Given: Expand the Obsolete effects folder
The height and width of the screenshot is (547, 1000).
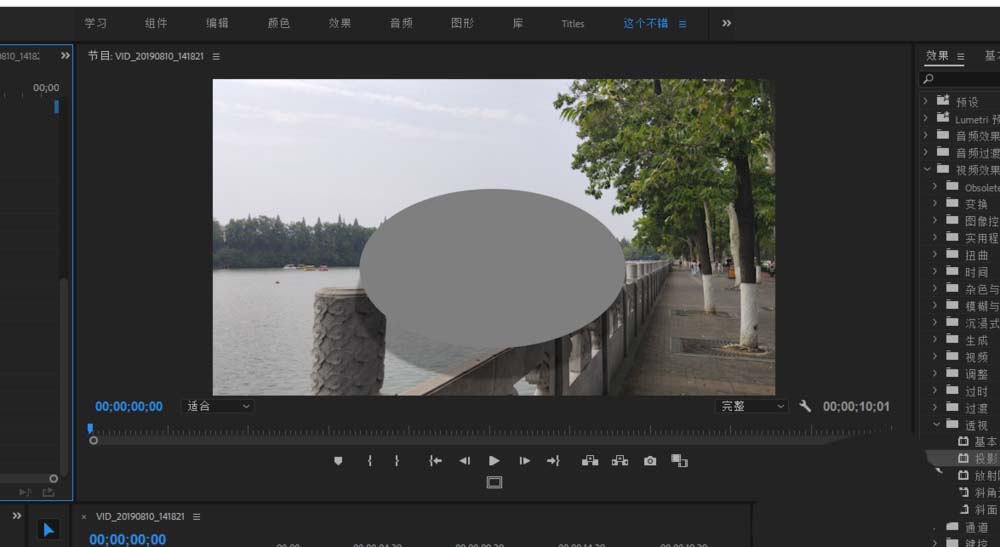Looking at the screenshot, I should [x=935, y=186].
